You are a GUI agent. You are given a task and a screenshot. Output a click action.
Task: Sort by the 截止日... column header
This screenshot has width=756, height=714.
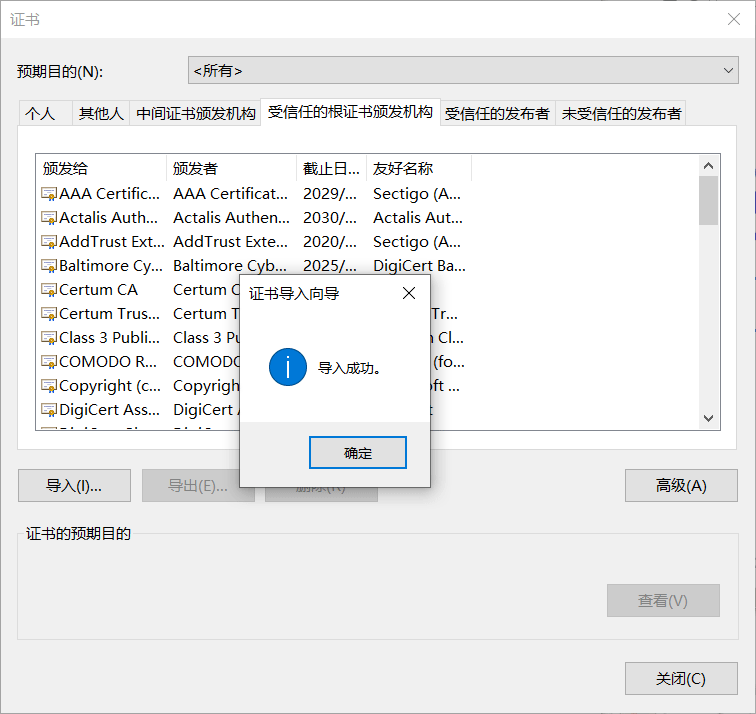[332, 168]
